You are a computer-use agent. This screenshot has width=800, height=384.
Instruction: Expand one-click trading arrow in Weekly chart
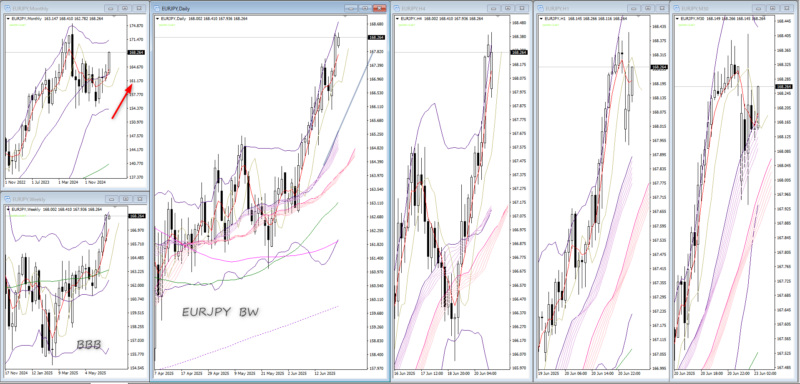click(x=8, y=209)
